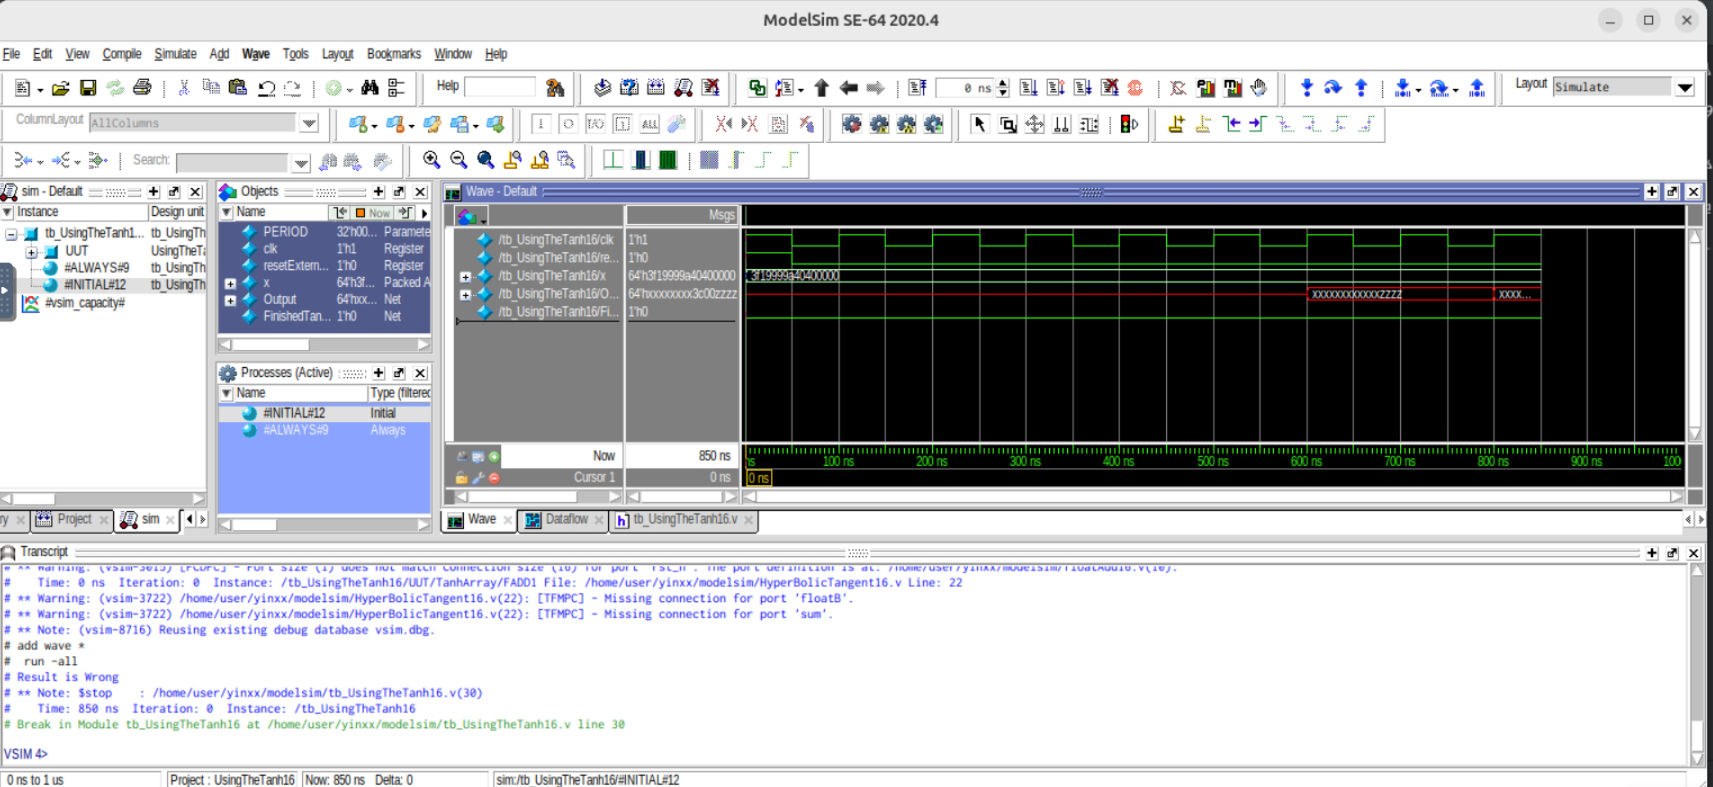Click the plus button in Processes panel
Viewport: 1713px width, 787px height.
click(x=379, y=373)
